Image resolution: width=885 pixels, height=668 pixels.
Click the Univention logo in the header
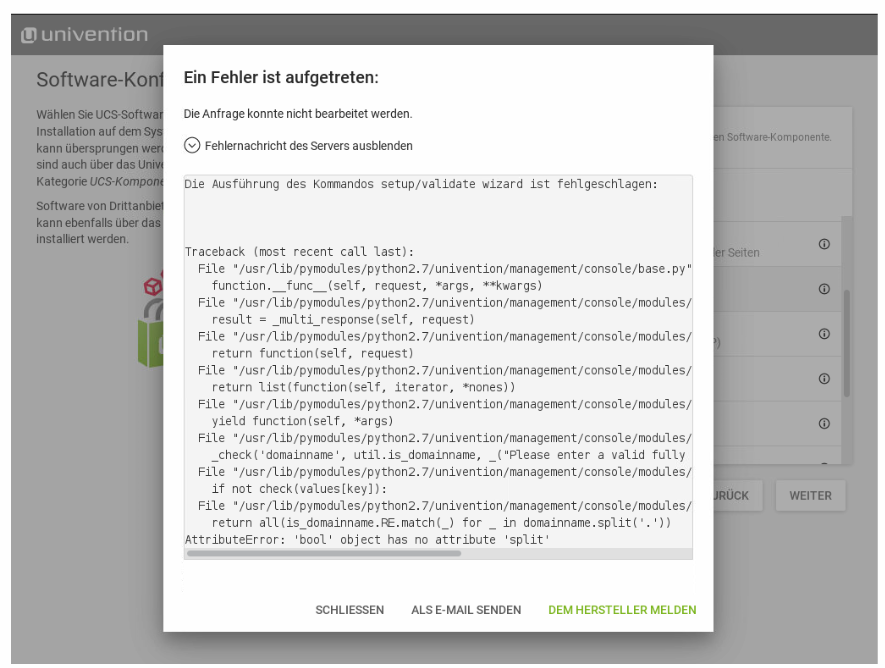pos(85,35)
